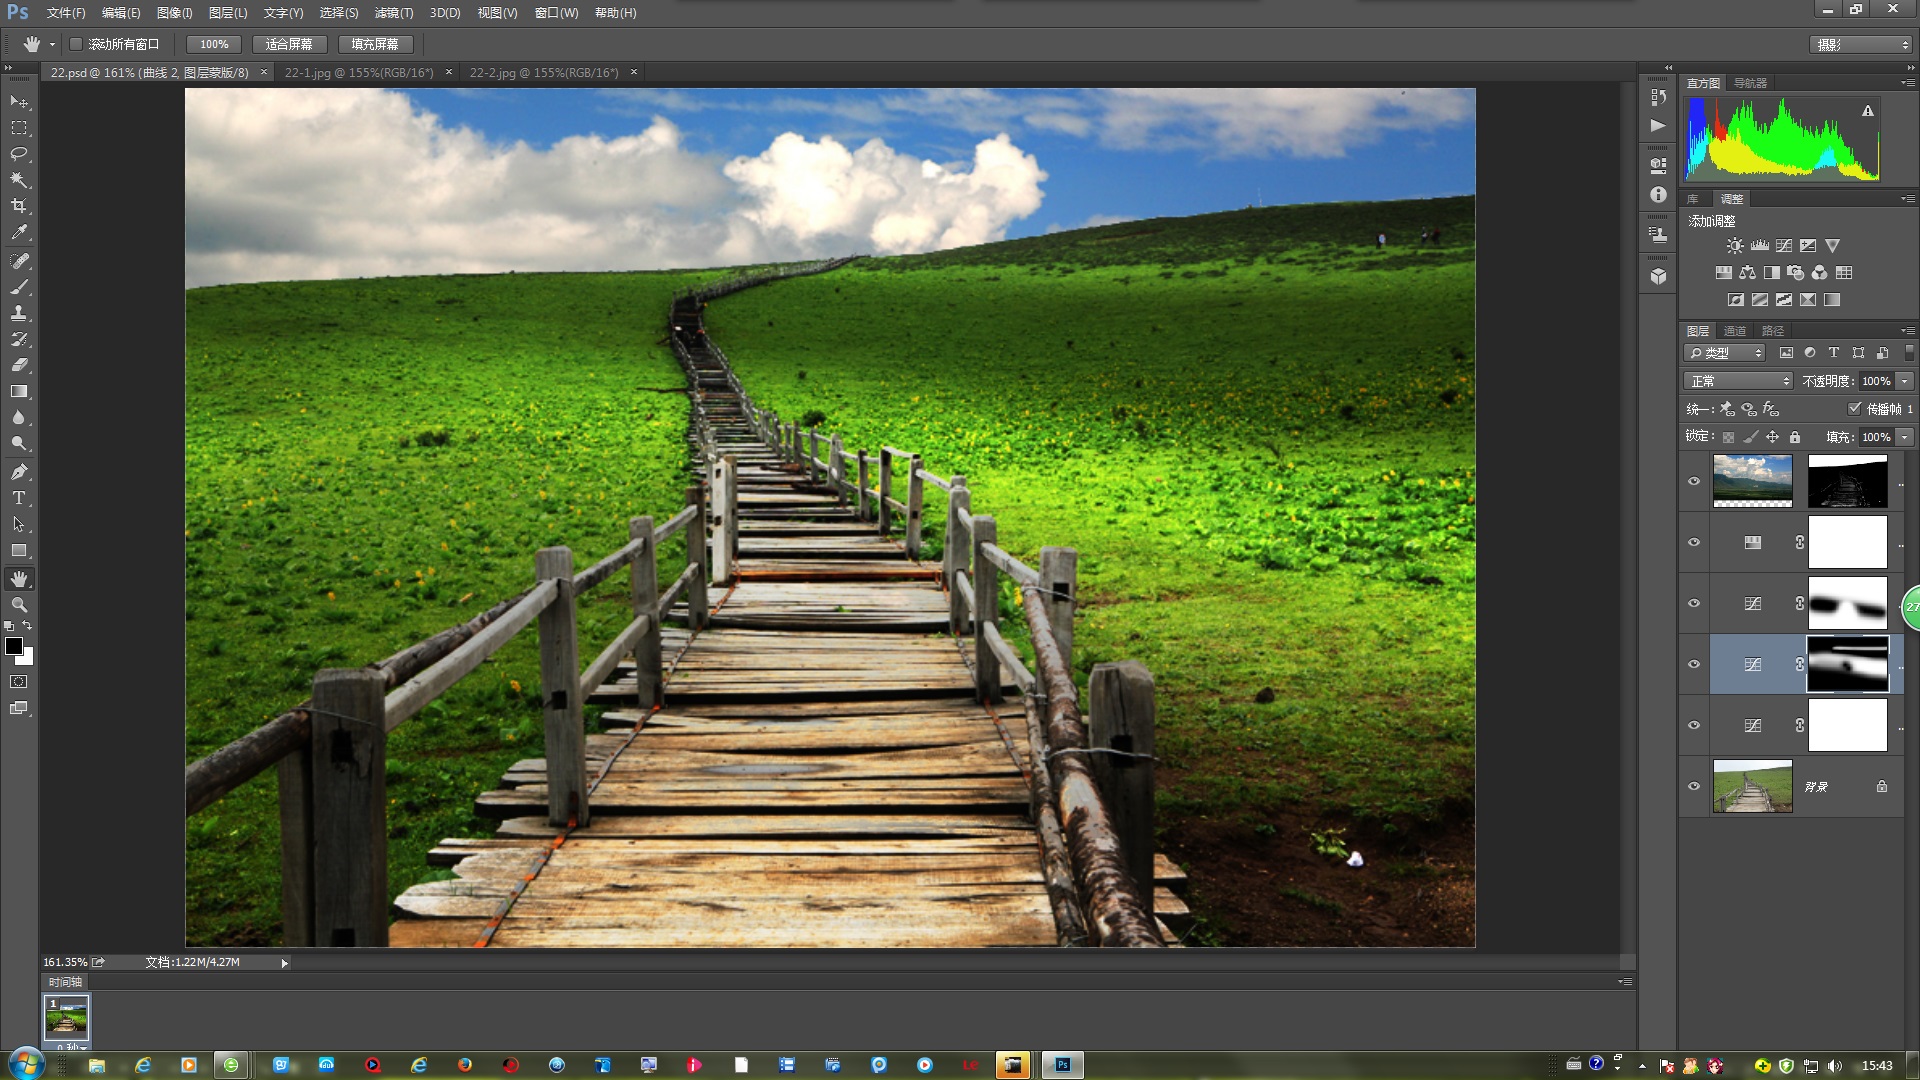Open the Hand tool preset picker
Viewport: 1920px width, 1080px height.
pos(52,44)
